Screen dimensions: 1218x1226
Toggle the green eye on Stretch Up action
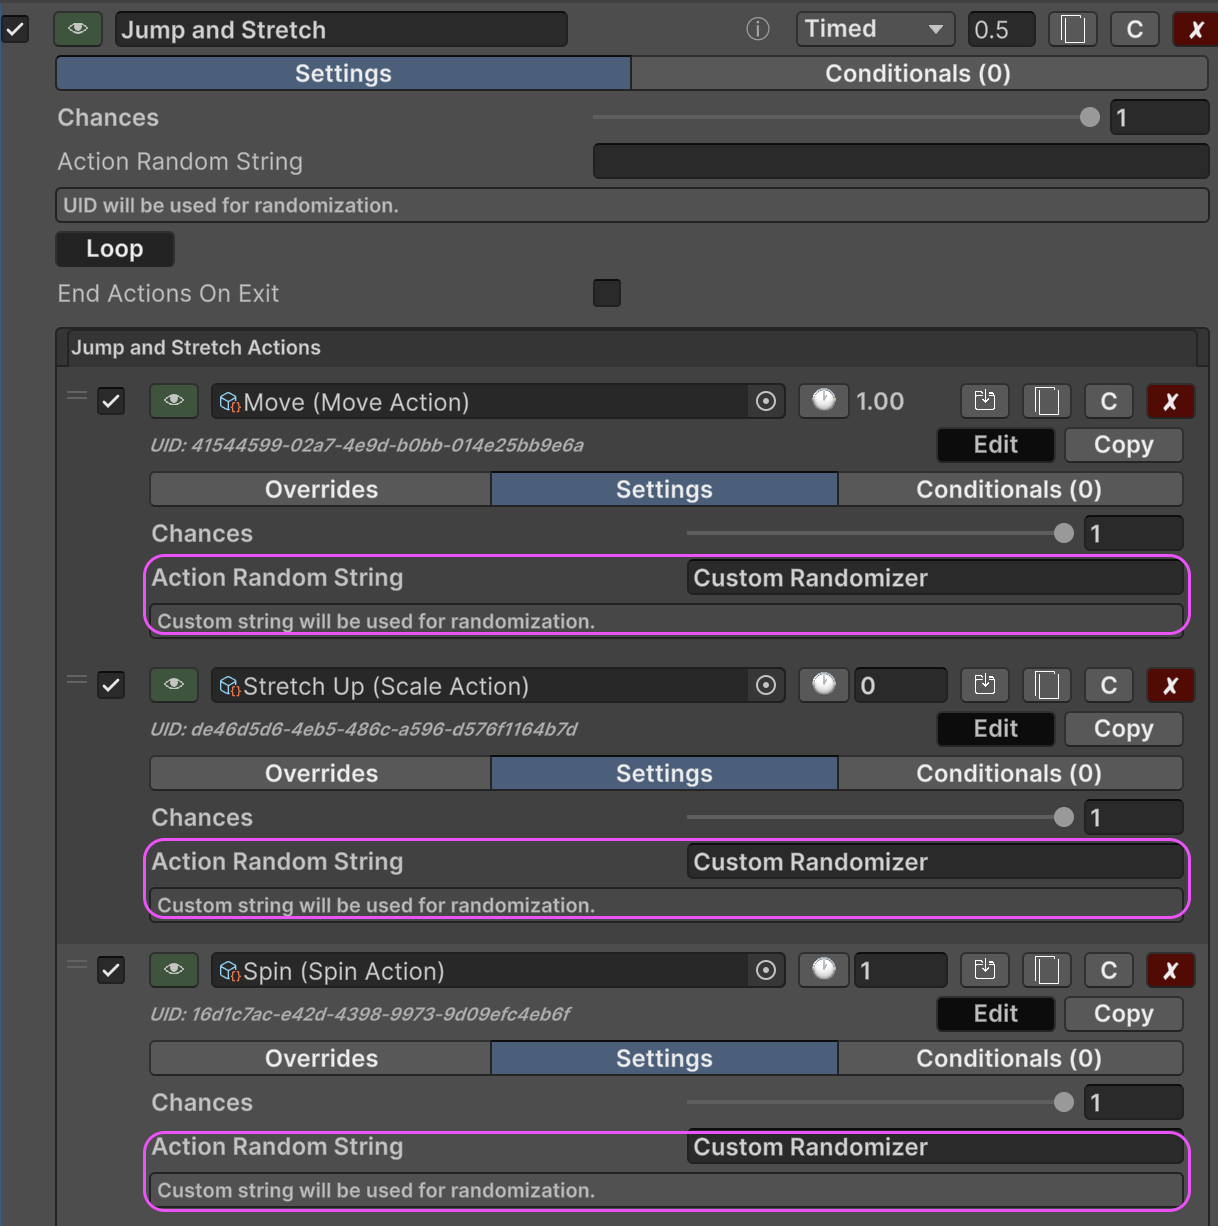coord(174,686)
